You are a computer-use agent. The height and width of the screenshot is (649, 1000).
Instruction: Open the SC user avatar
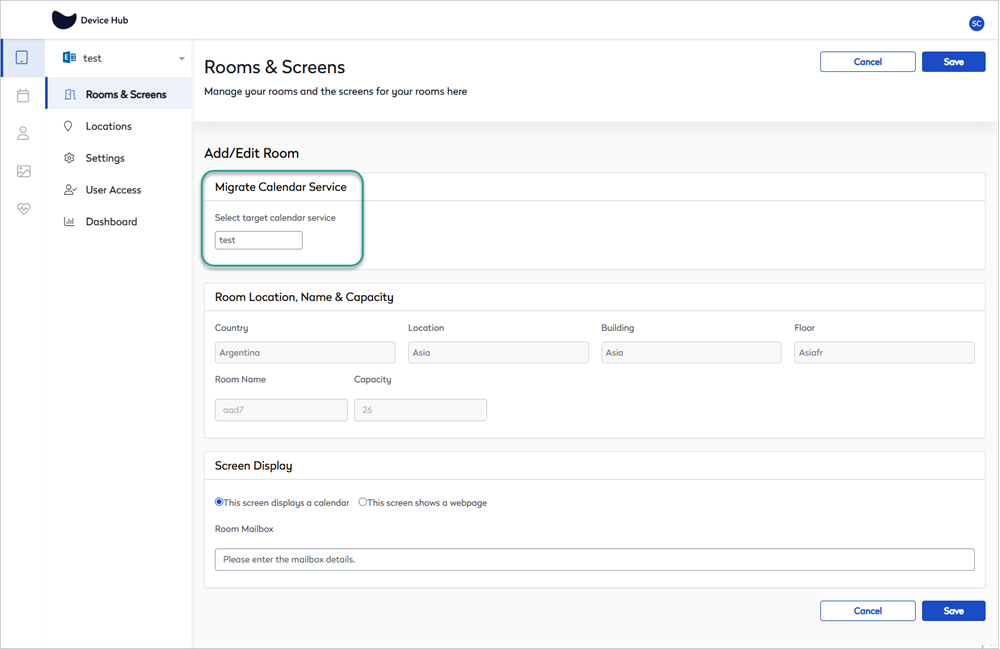tap(976, 24)
